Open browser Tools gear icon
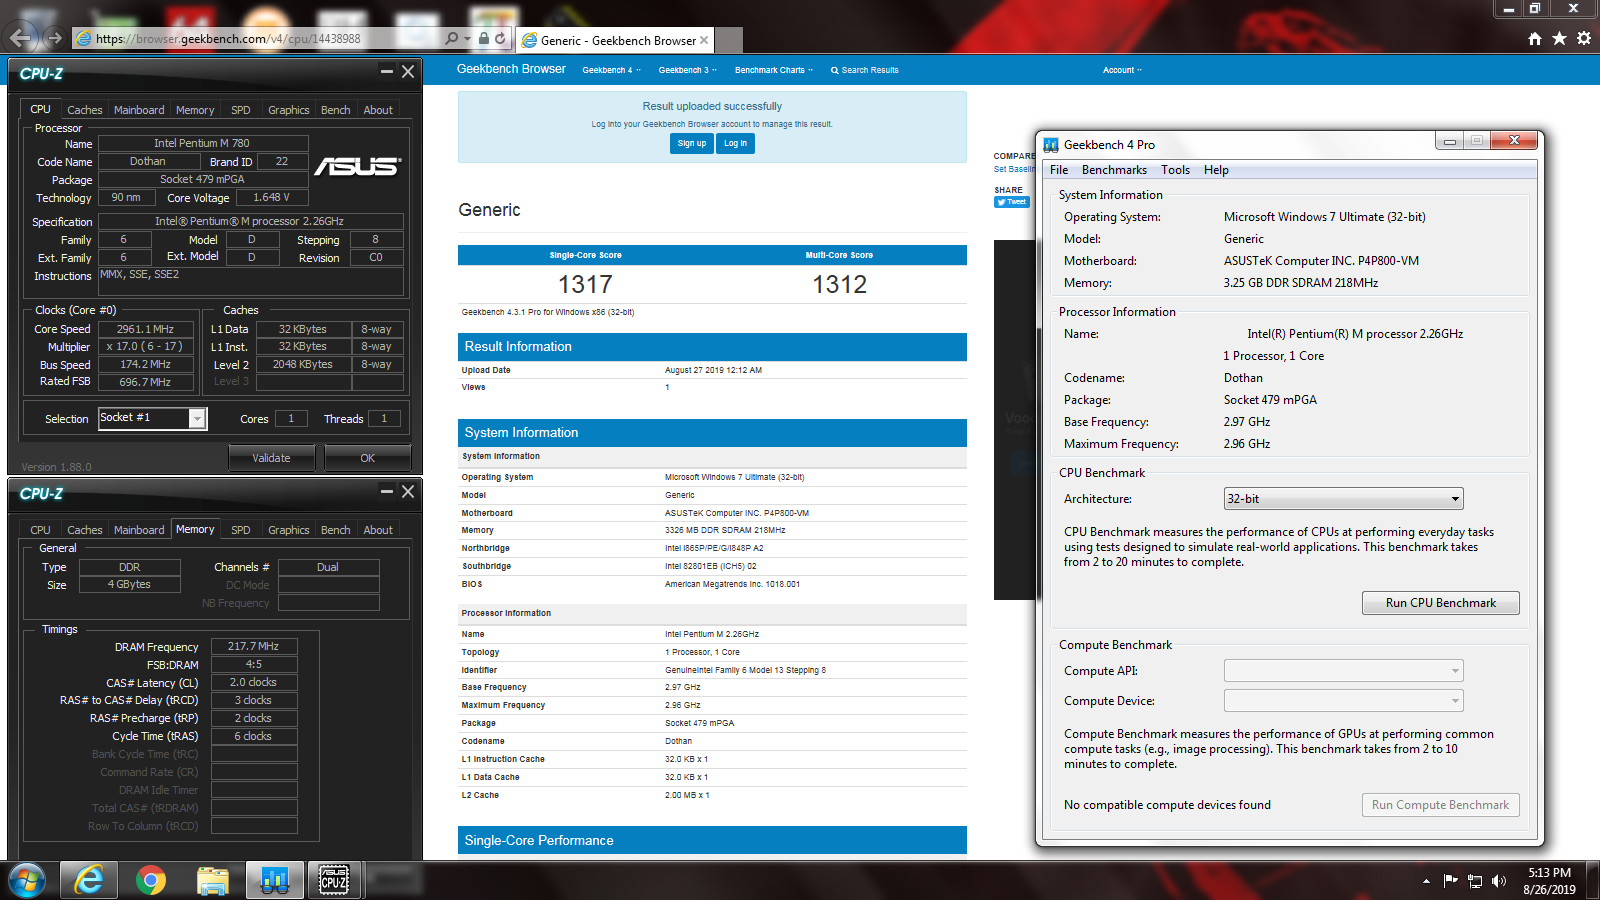Screen dimensions: 1600x900 pos(1584,38)
